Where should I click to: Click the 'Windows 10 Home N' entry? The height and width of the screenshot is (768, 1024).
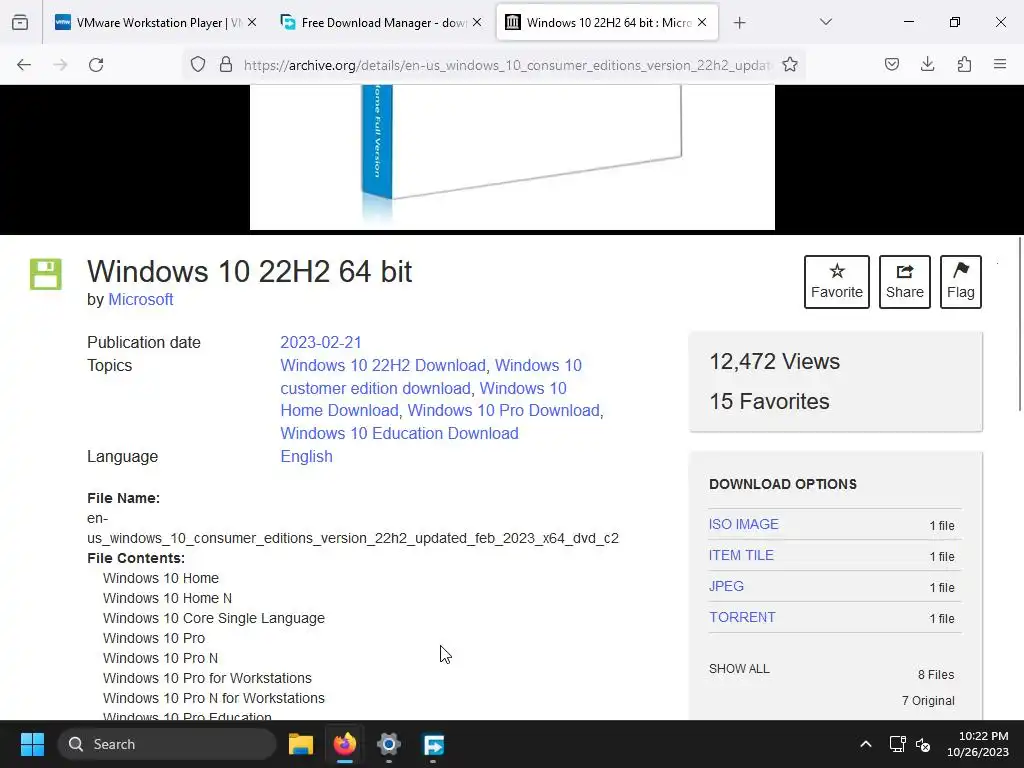tap(167, 598)
